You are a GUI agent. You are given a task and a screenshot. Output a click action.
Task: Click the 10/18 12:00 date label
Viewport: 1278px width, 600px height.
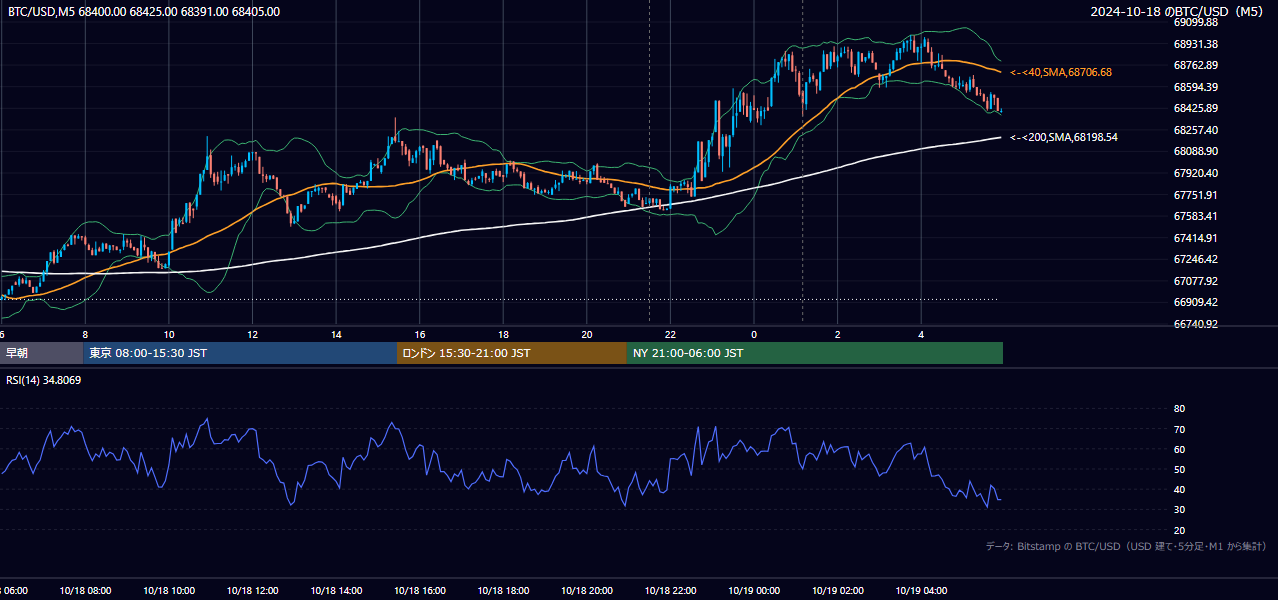click(253, 591)
